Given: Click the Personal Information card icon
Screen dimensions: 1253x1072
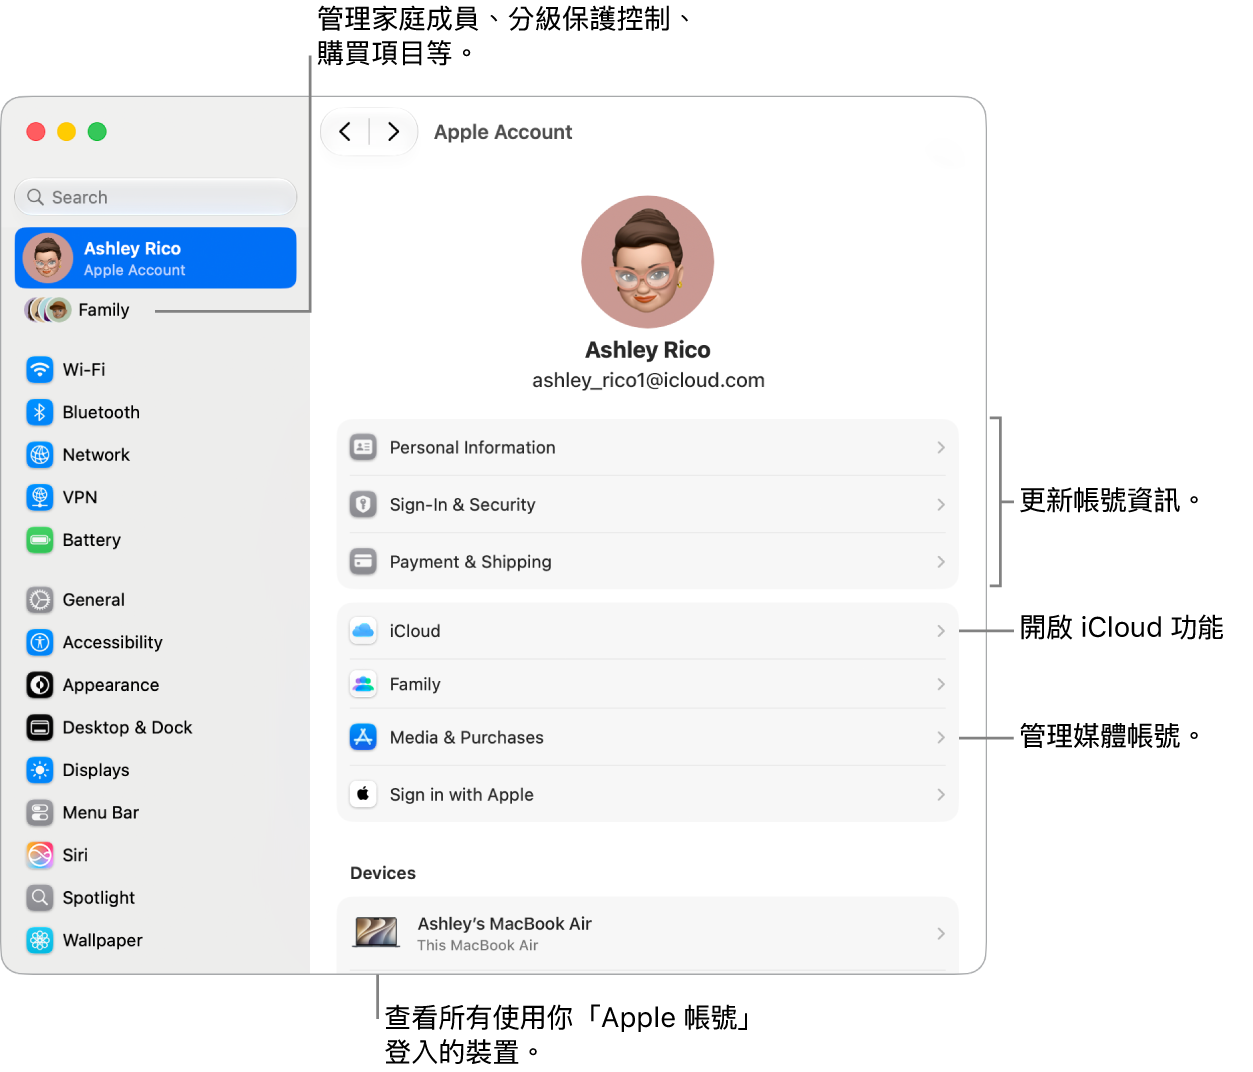Looking at the screenshot, I should pyautogui.click(x=363, y=447).
